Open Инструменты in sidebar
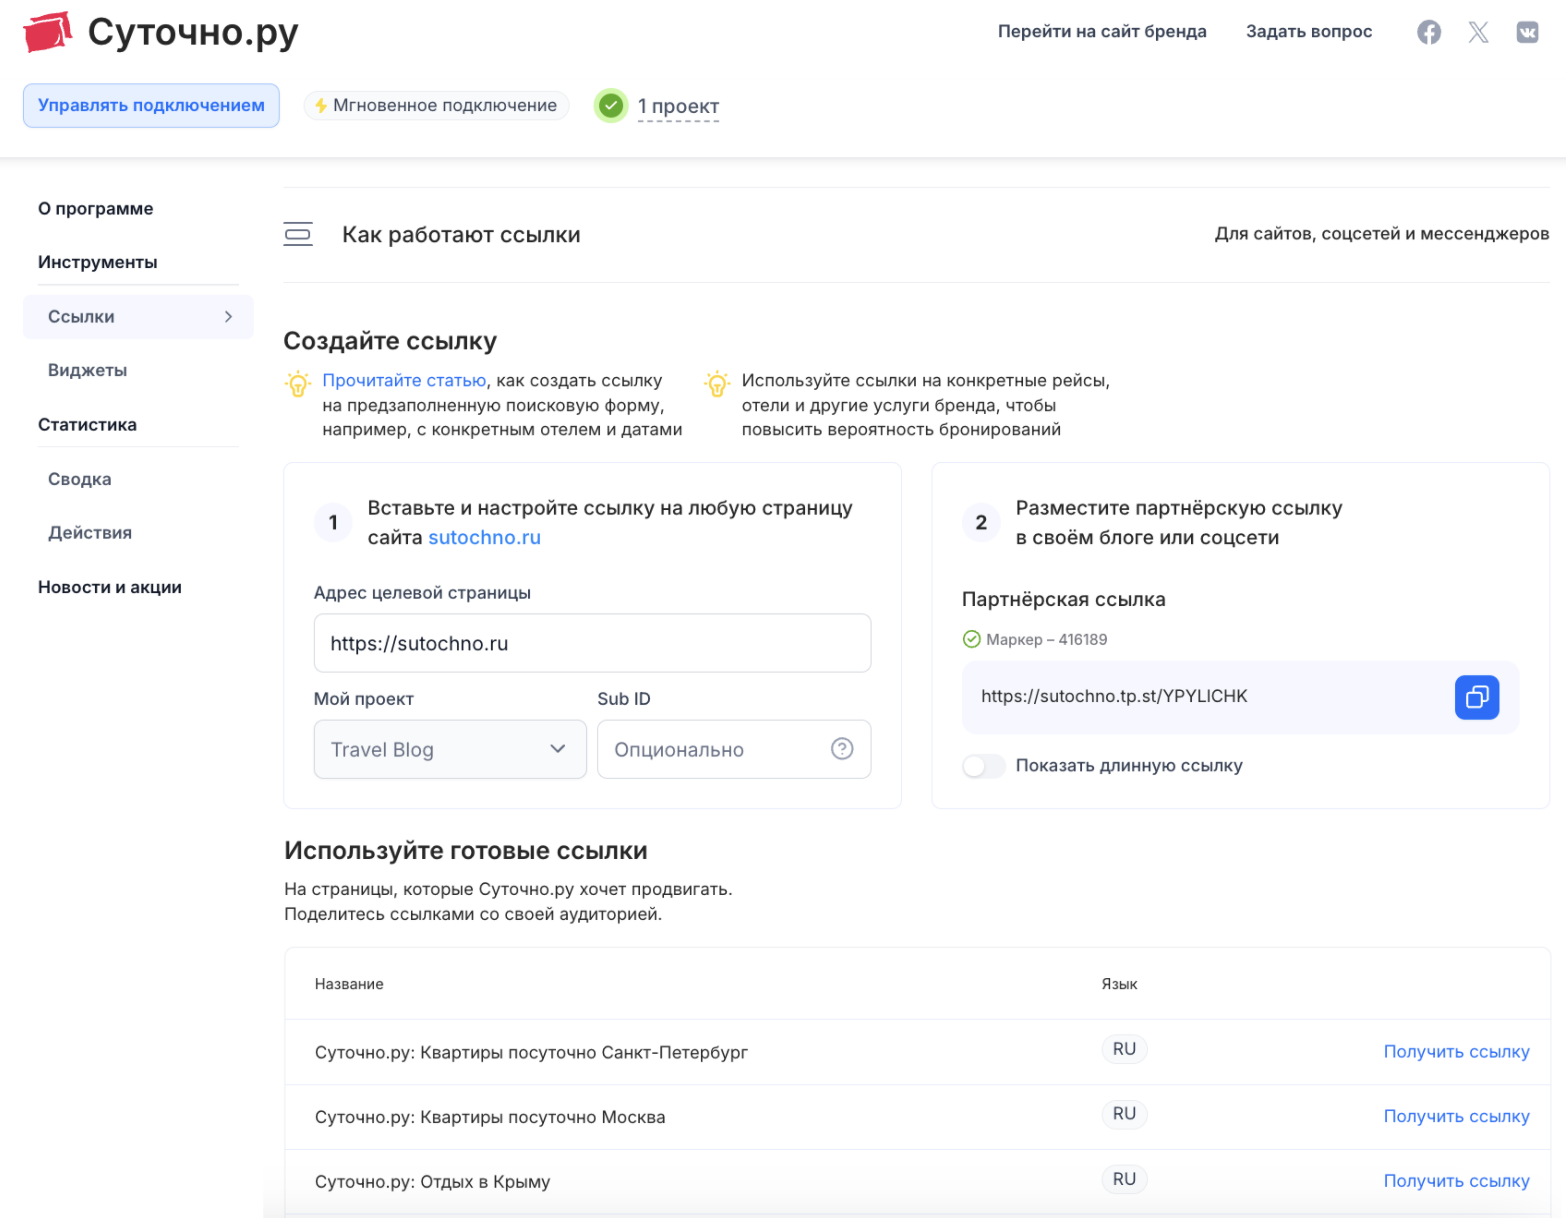The image size is (1566, 1218). [98, 262]
